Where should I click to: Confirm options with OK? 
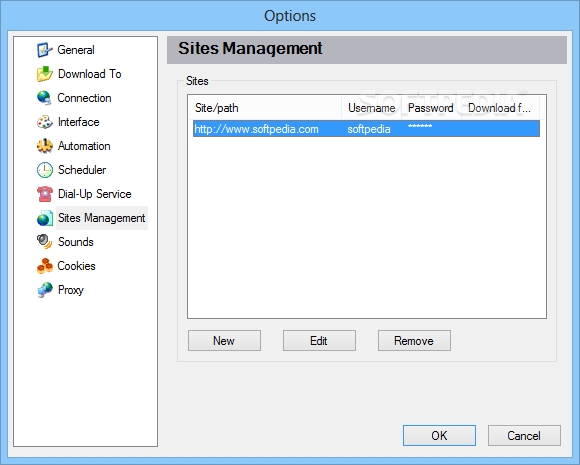[439, 435]
